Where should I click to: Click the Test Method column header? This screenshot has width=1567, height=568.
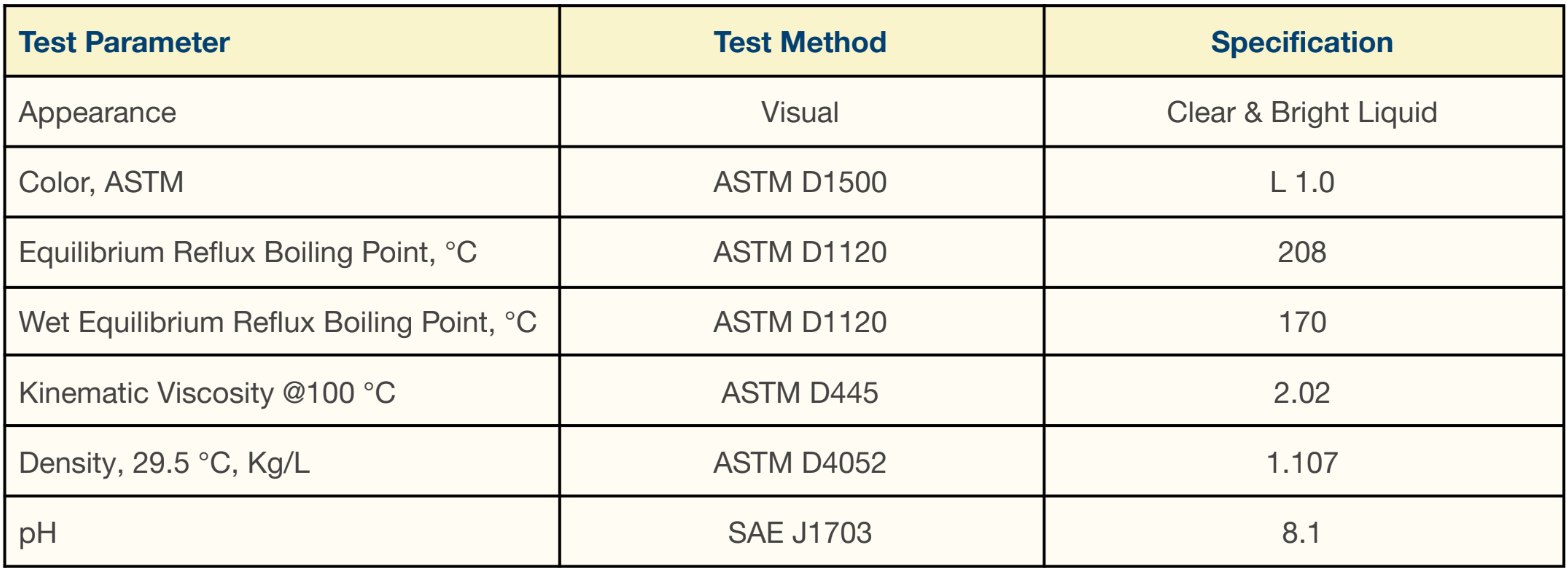(800, 43)
